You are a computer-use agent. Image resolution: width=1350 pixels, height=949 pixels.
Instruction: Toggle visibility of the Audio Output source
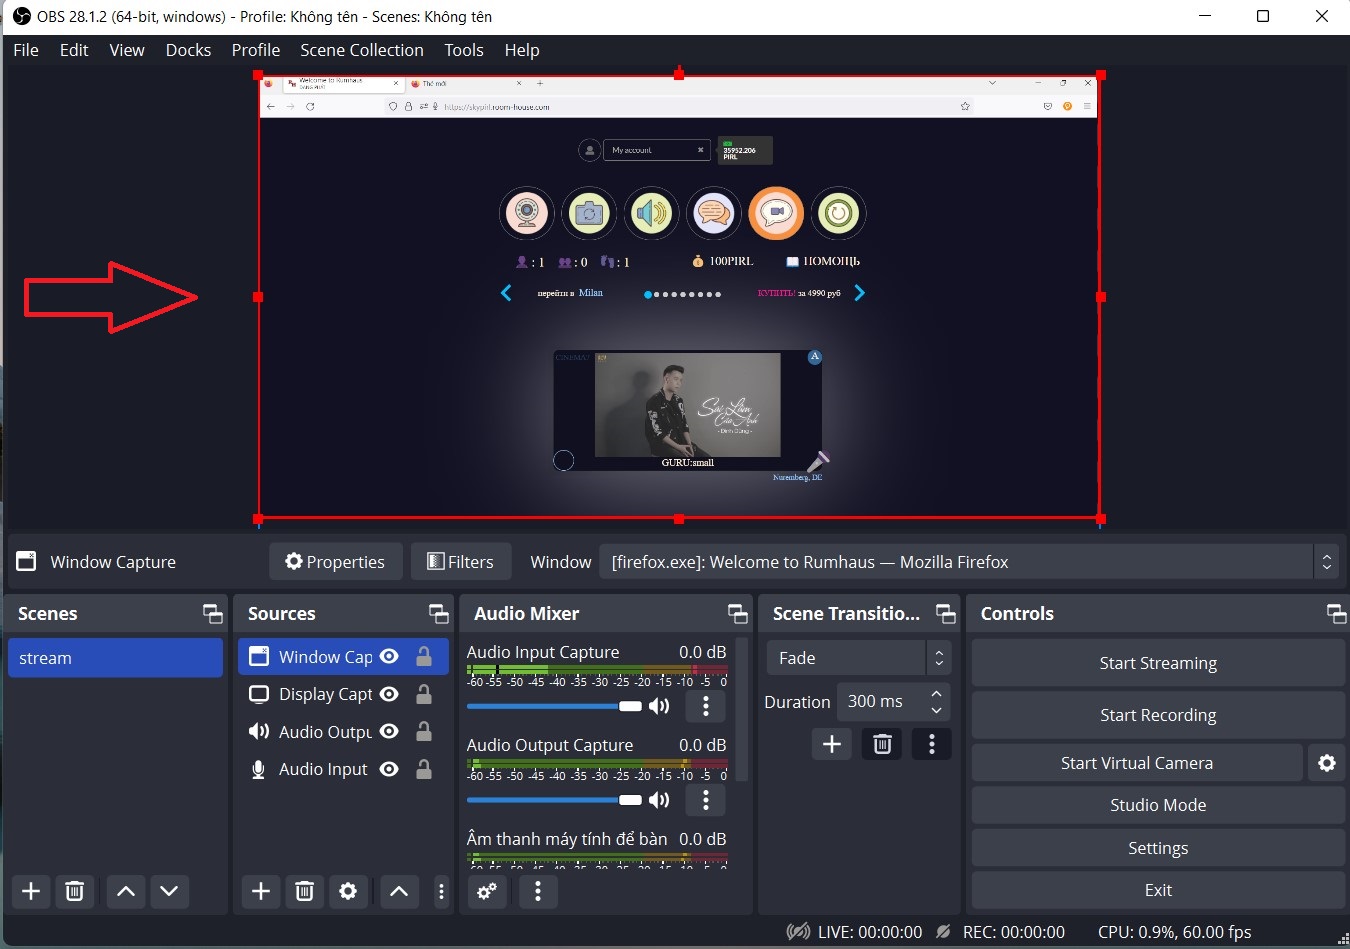point(390,732)
